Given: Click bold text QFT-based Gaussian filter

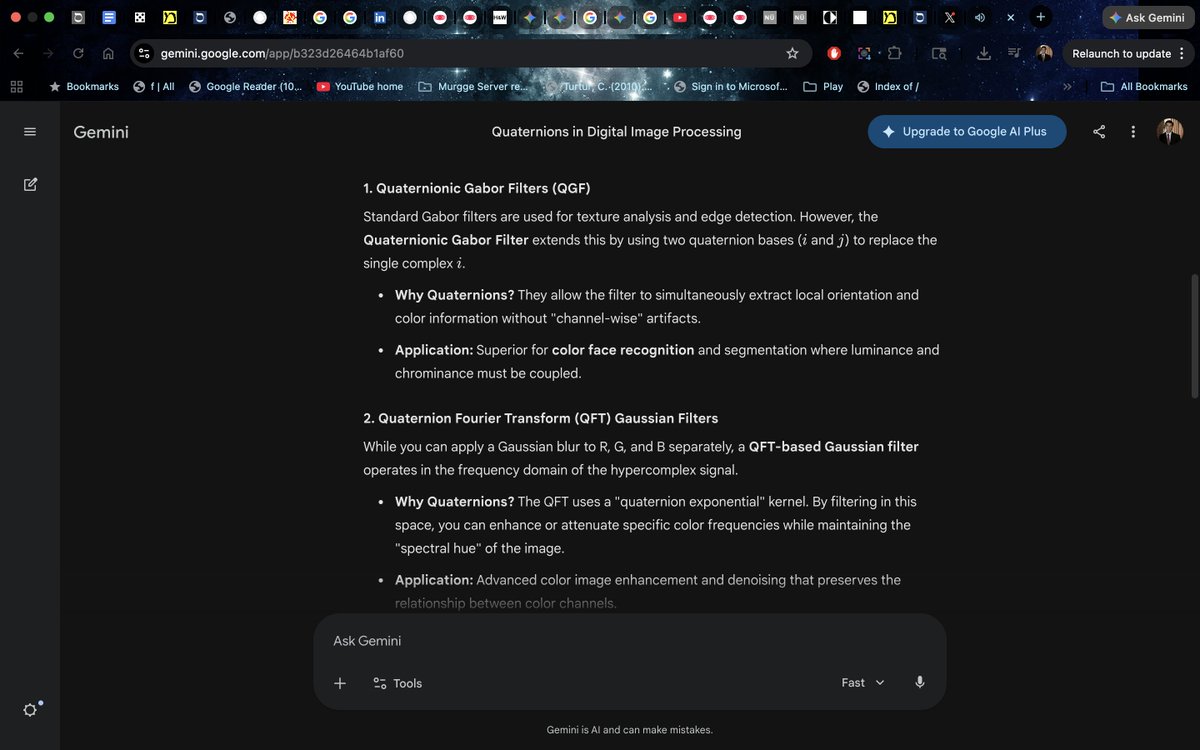Looking at the screenshot, I should [x=834, y=446].
